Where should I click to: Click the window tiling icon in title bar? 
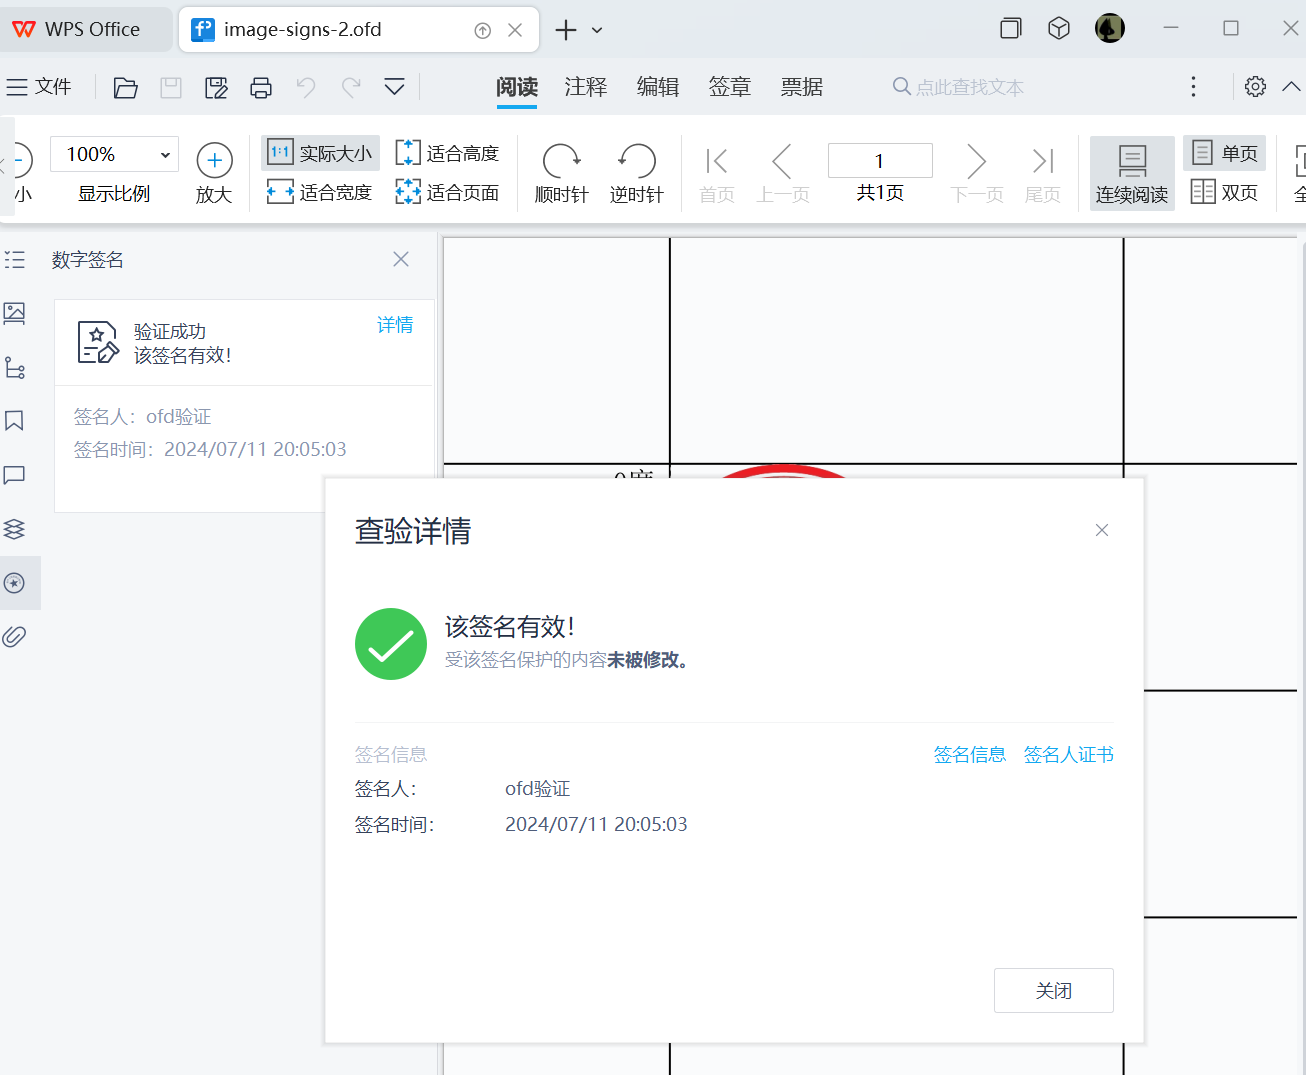tap(1011, 29)
